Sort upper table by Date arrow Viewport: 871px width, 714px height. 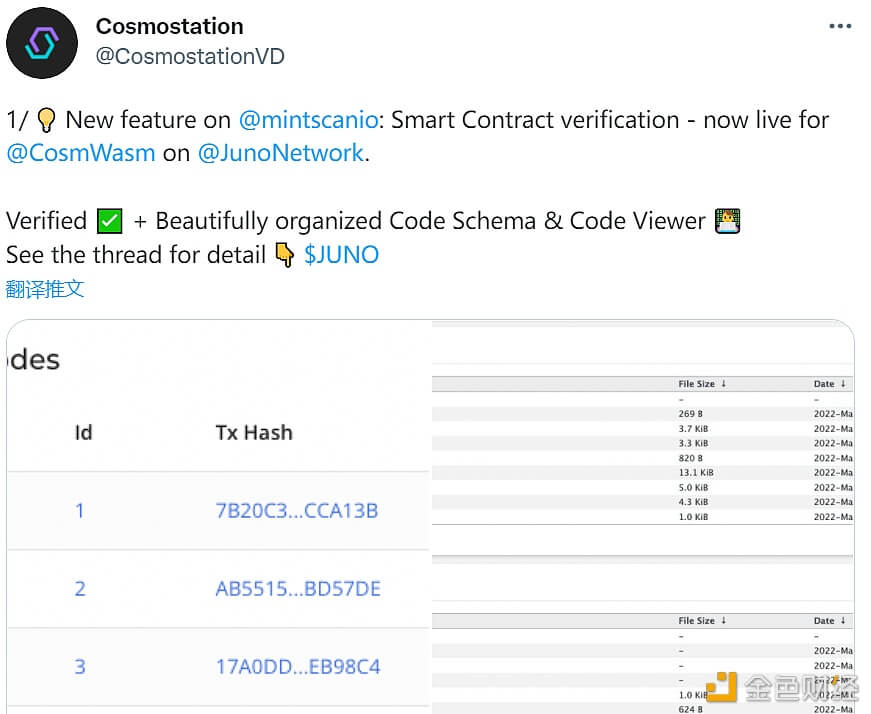click(x=843, y=384)
